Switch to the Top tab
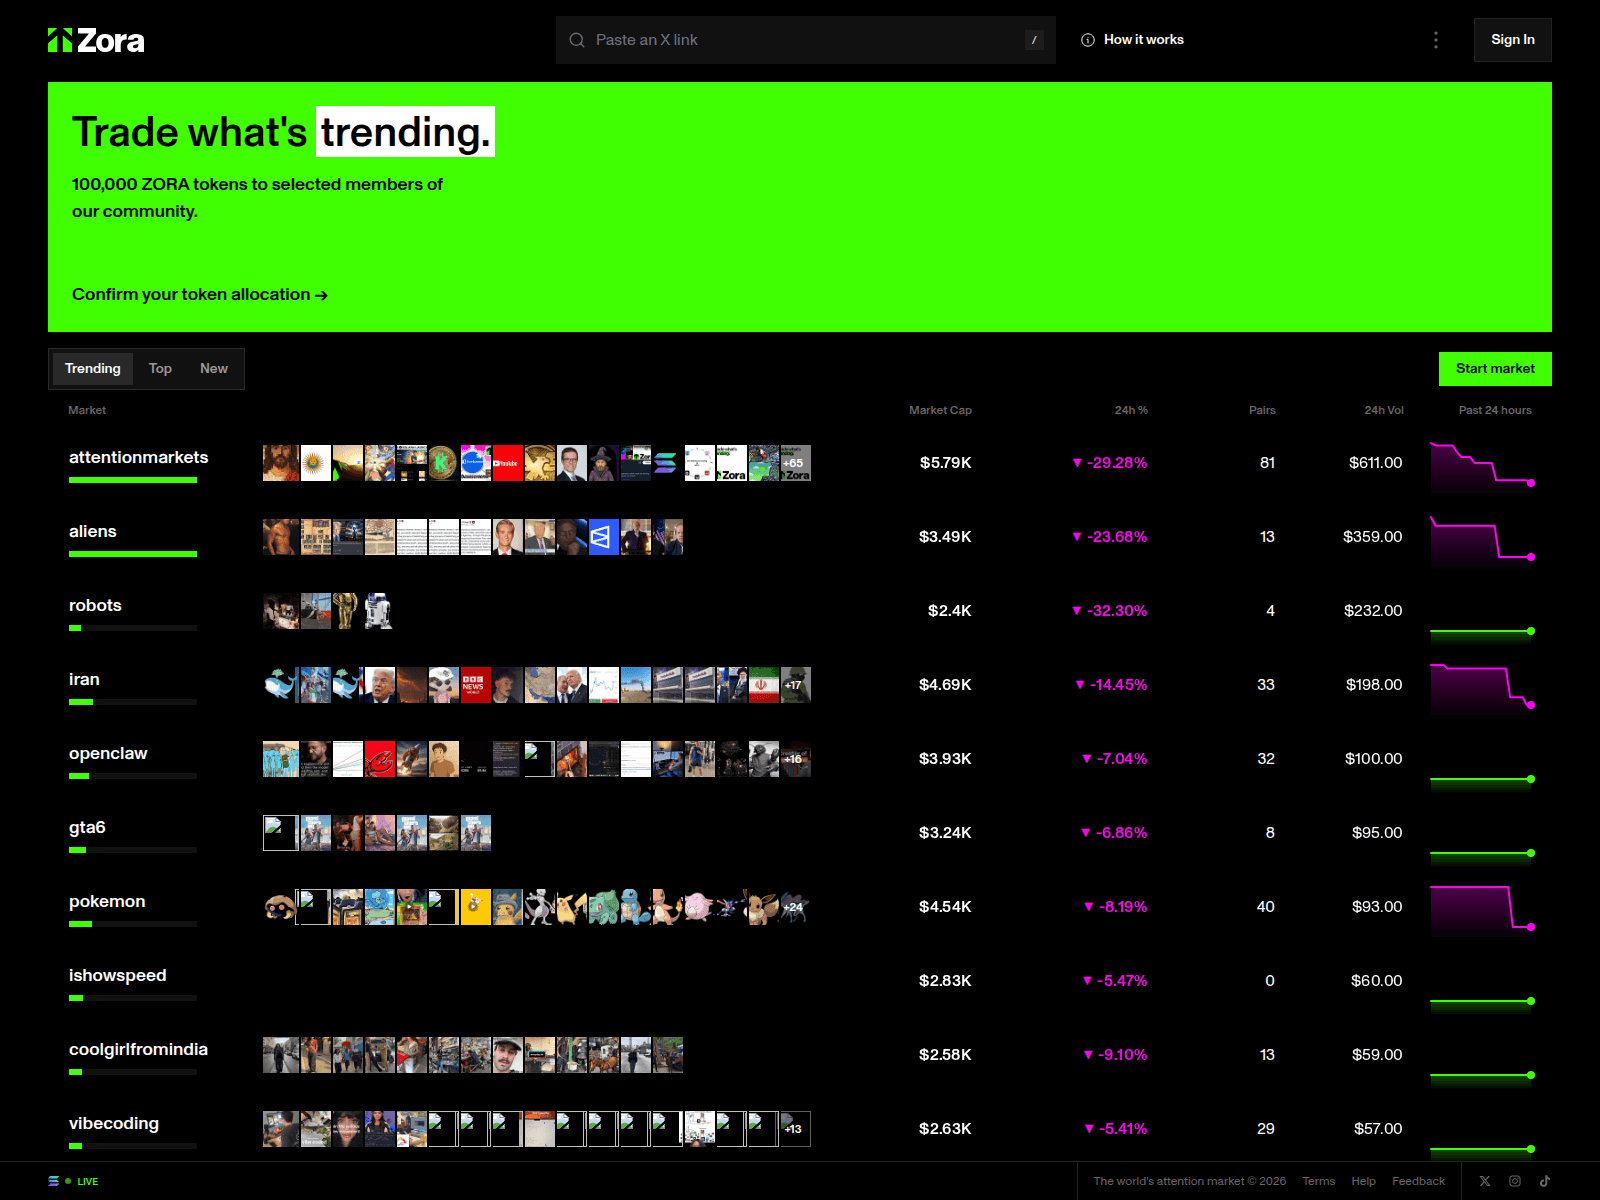 160,368
